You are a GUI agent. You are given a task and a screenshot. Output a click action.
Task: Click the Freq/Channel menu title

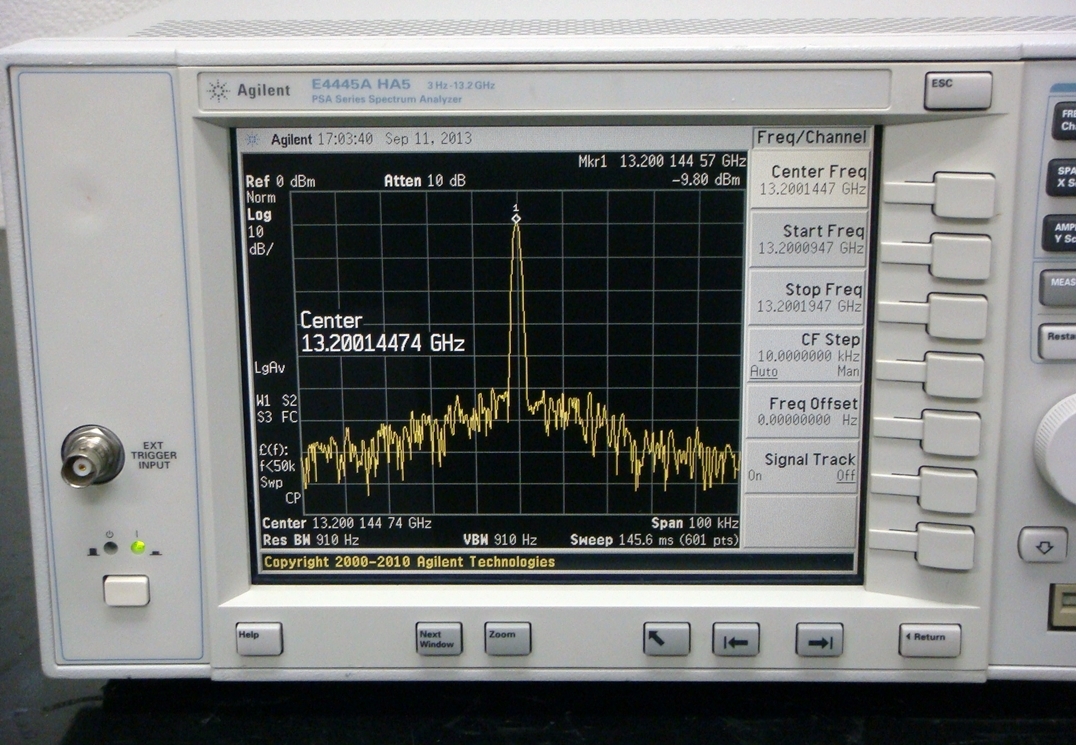811,137
